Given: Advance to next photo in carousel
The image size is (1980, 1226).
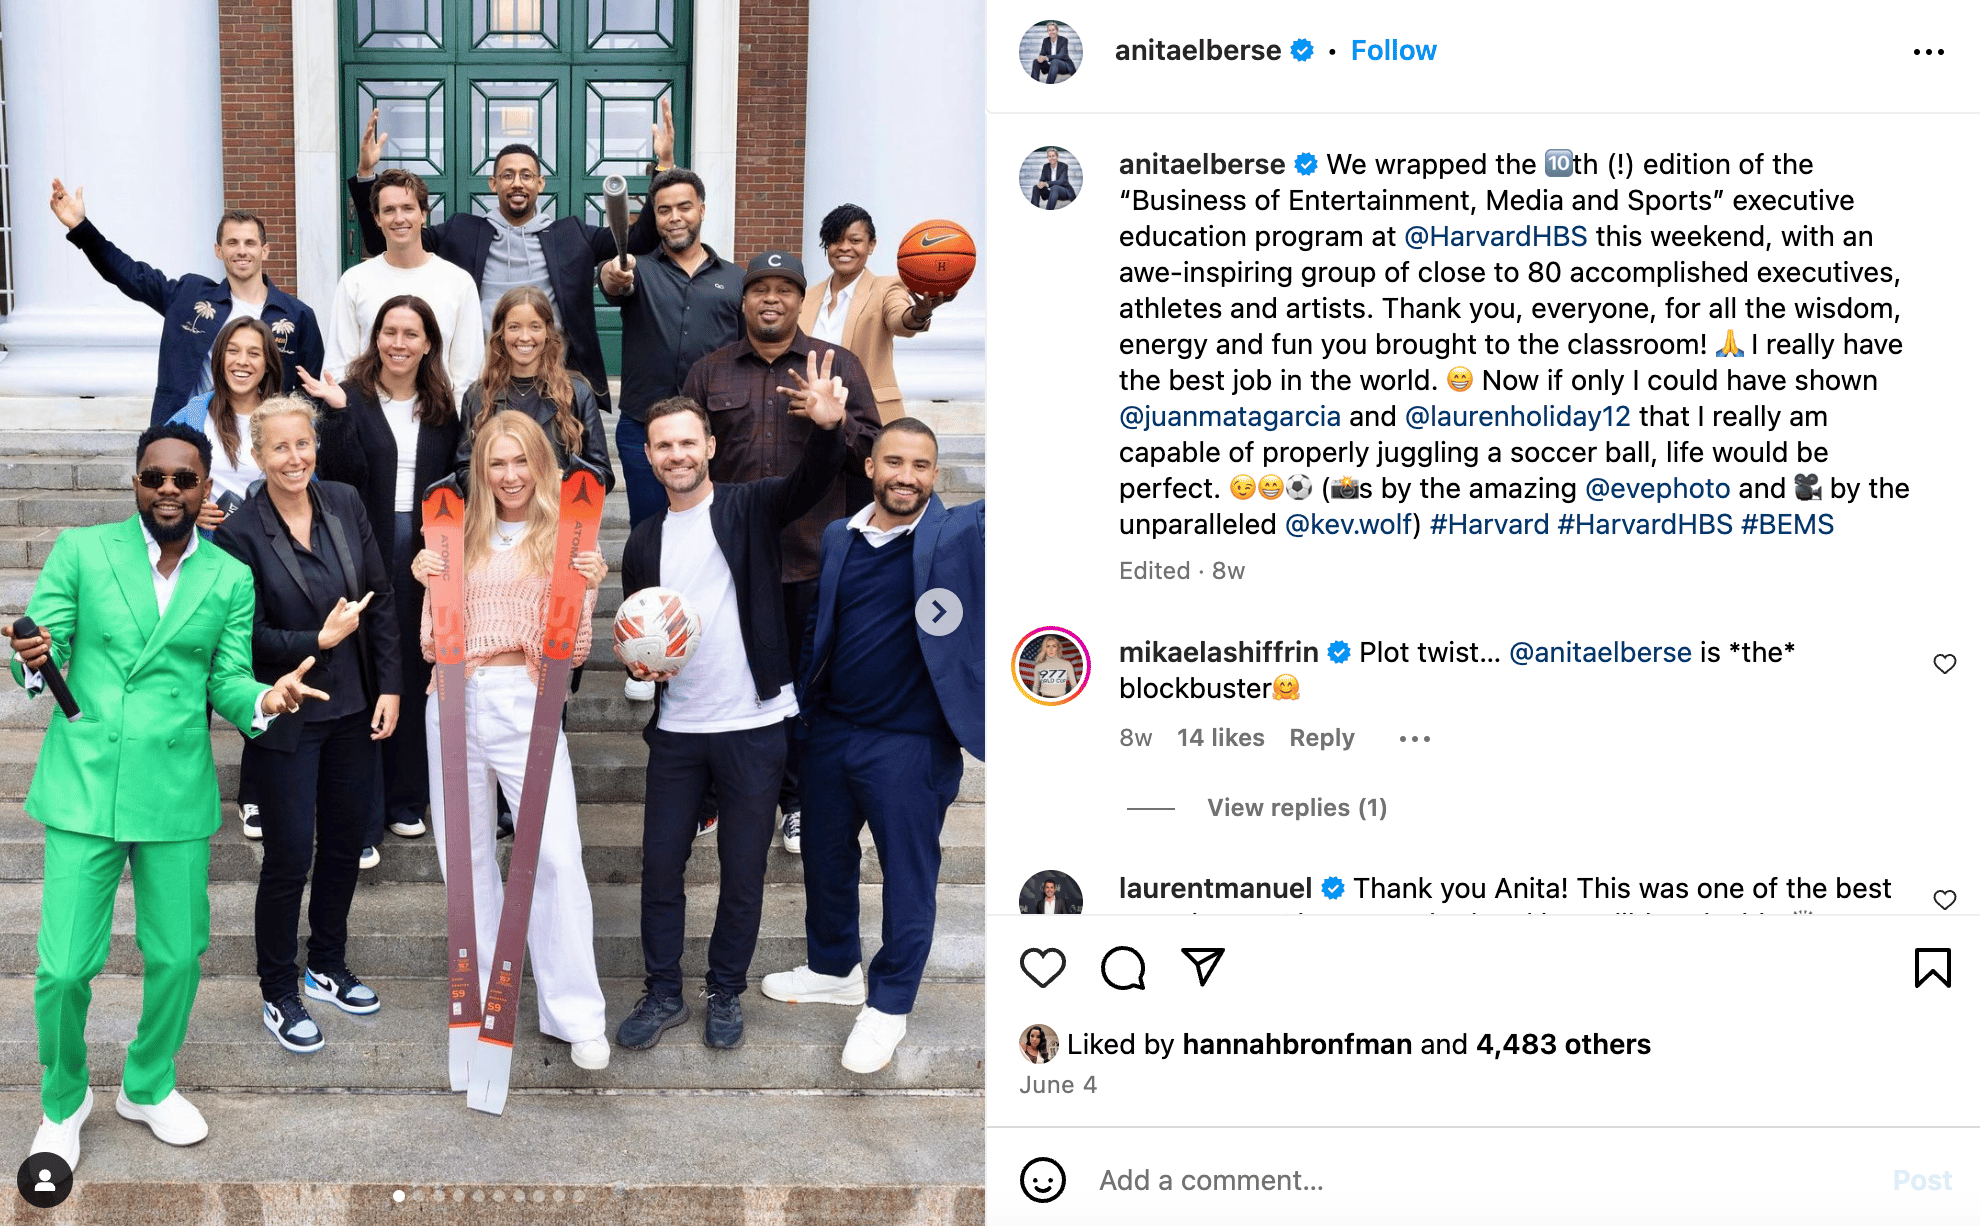Looking at the screenshot, I should [938, 612].
